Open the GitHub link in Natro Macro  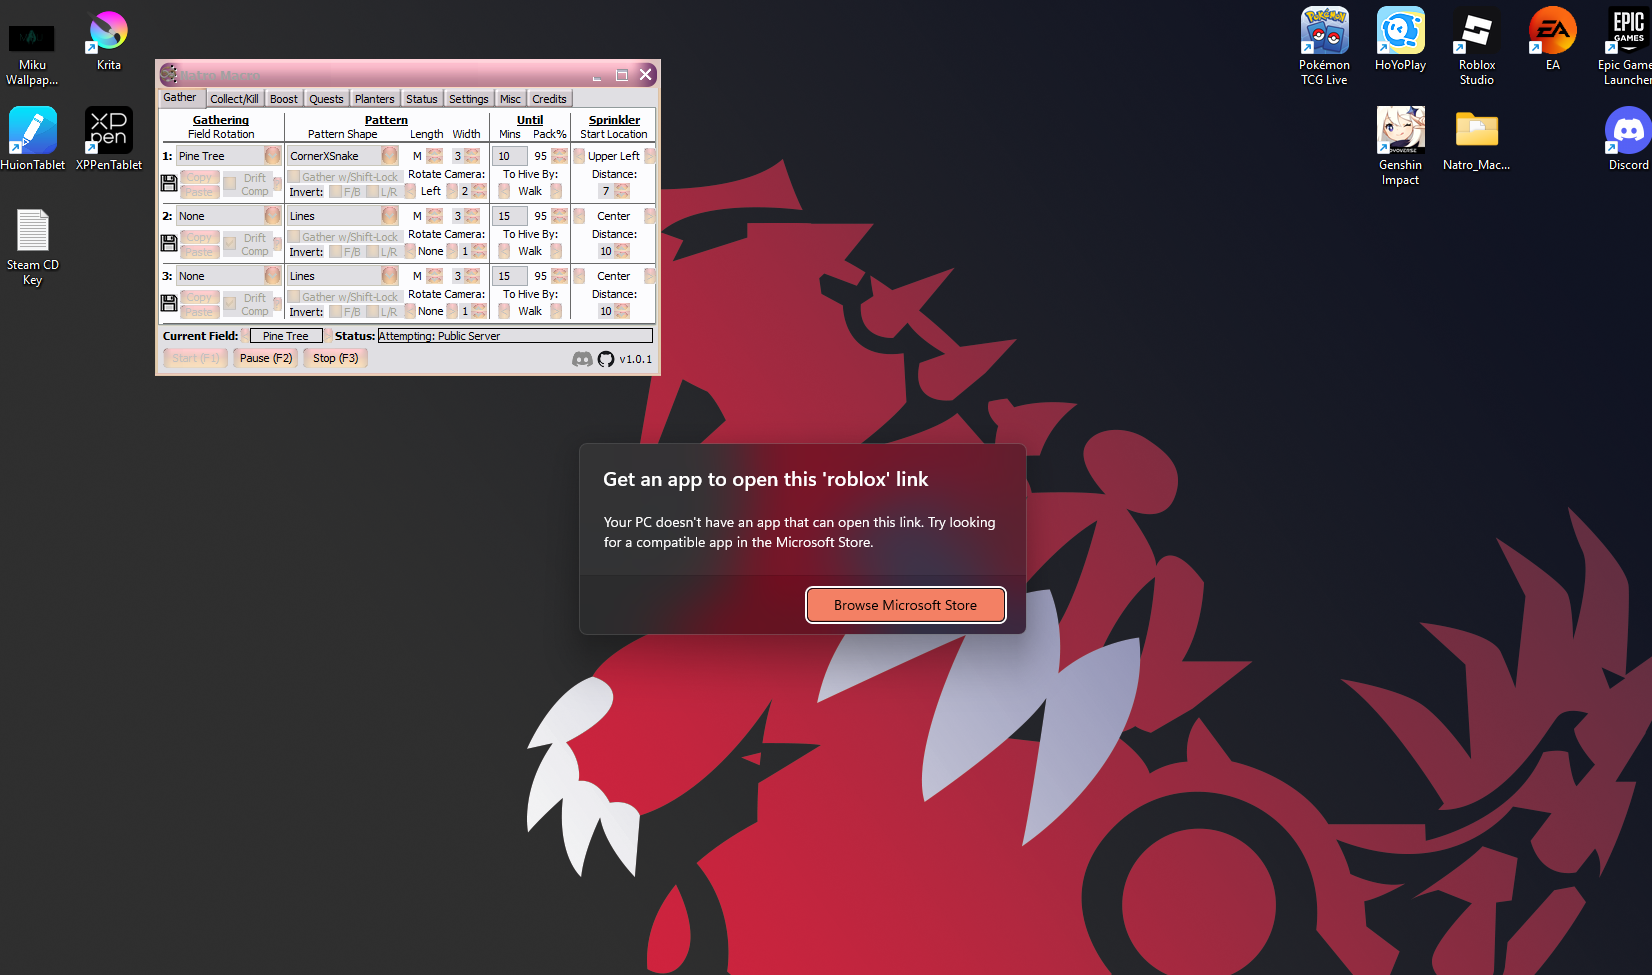pyautogui.click(x=606, y=359)
